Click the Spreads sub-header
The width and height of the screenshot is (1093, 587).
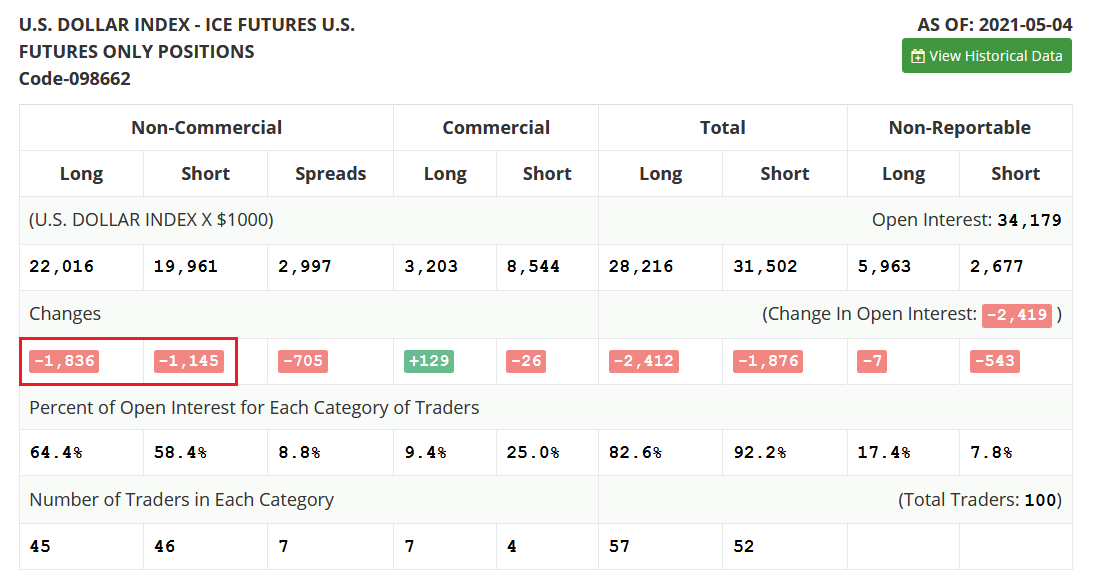tap(330, 174)
